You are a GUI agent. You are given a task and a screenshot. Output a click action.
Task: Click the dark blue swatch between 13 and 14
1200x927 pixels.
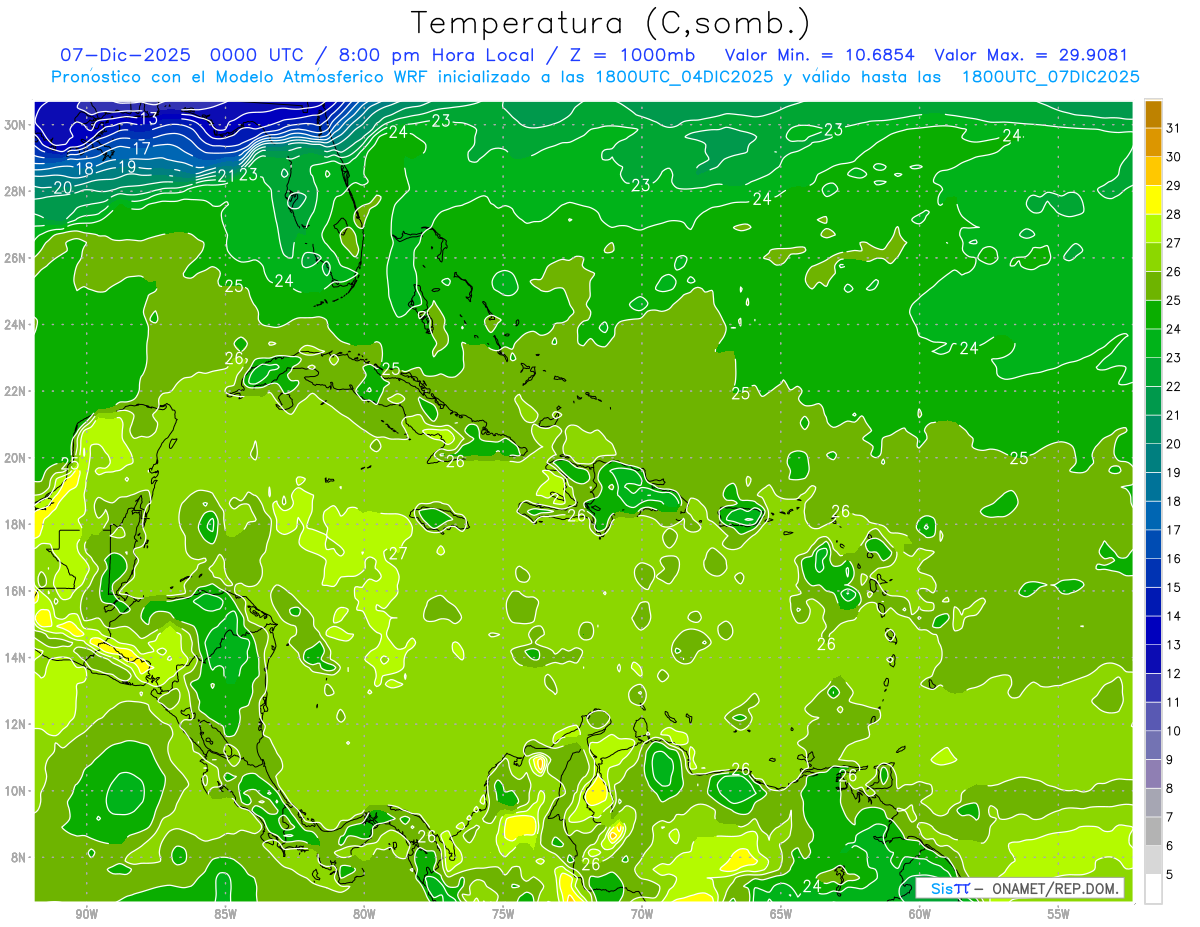pos(1153,630)
